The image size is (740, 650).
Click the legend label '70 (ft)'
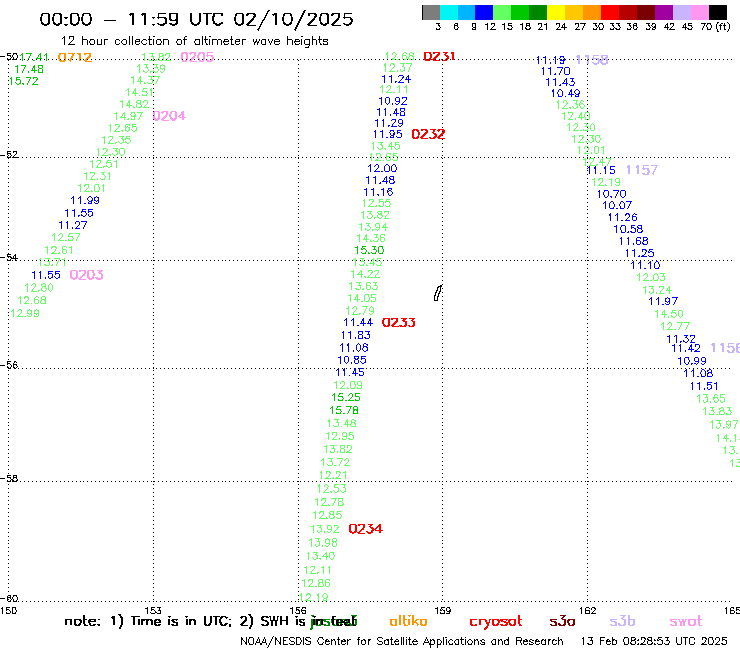tap(715, 26)
